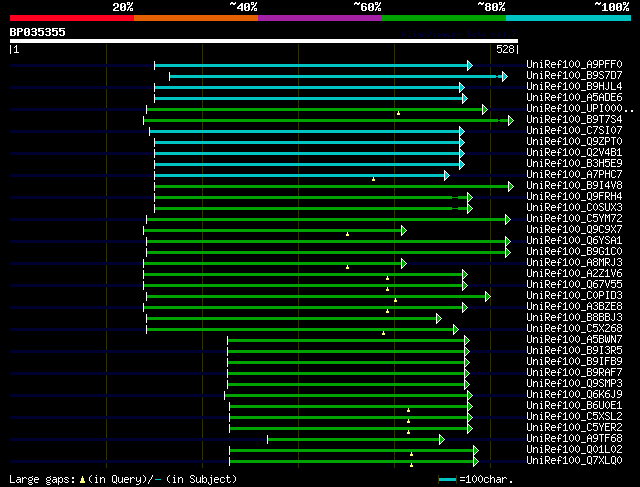640x487 pixels.
Task: Select the UniRef100_Q67V55 label
Action: click(574, 285)
